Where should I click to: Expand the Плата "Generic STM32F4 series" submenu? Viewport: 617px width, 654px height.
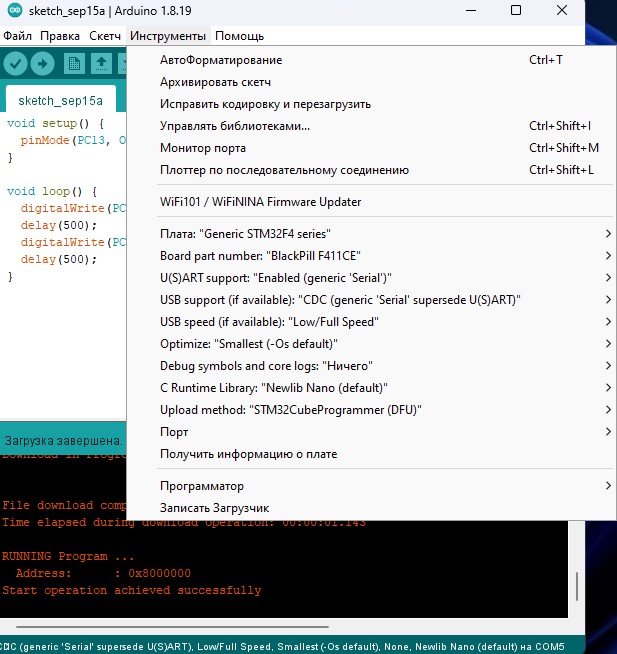click(371, 234)
